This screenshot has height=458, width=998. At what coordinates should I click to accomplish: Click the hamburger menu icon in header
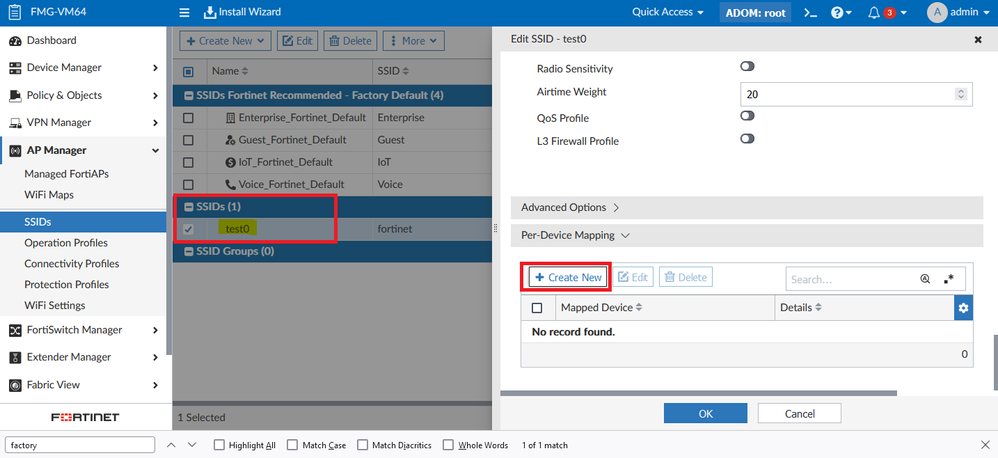pyautogui.click(x=184, y=12)
